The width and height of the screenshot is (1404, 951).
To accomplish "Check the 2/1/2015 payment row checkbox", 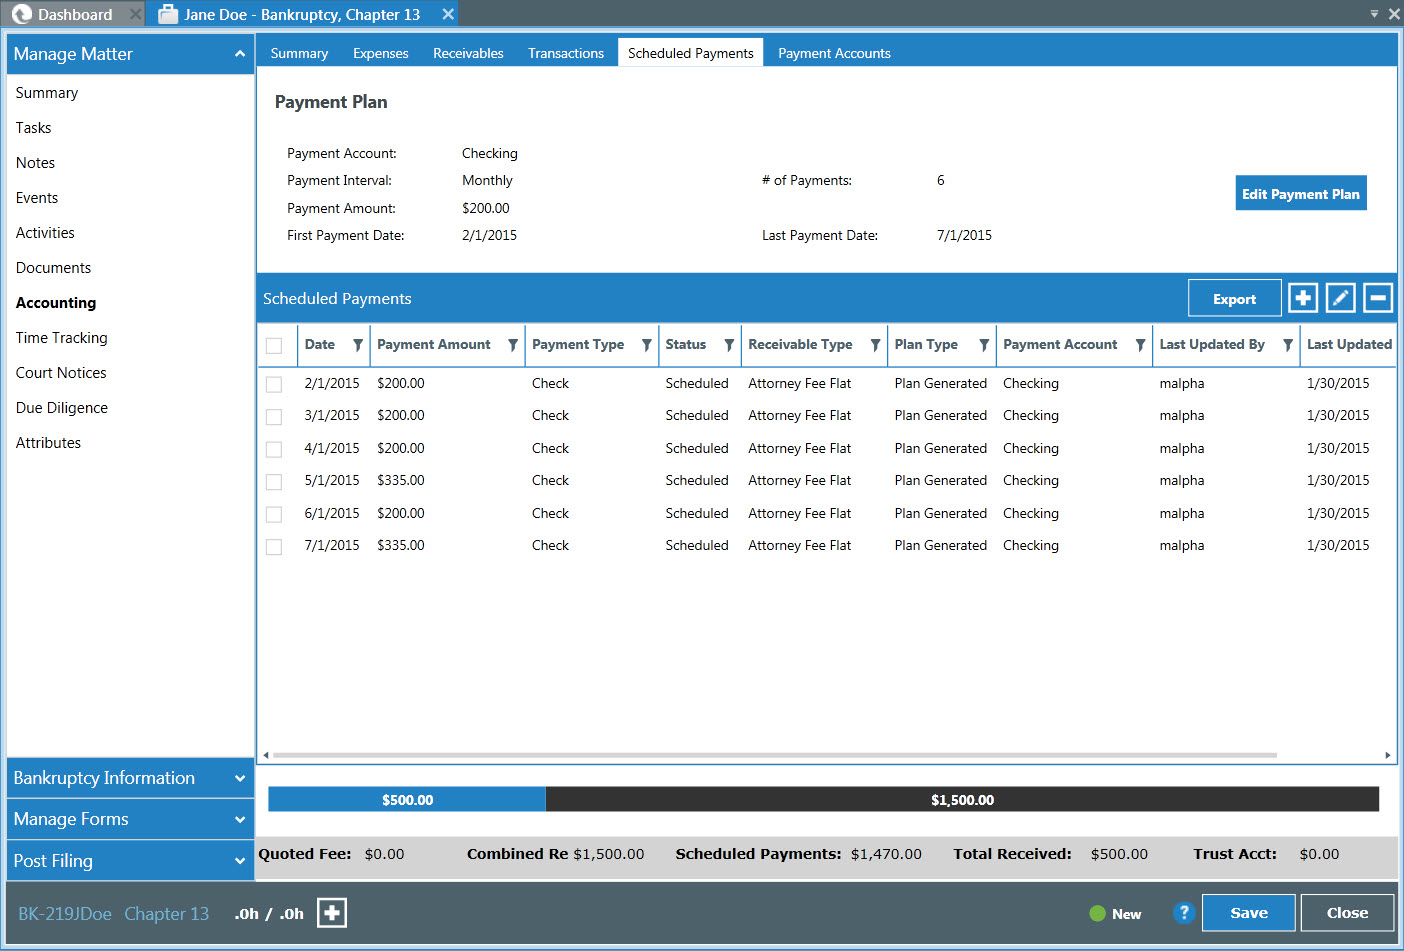I will click(274, 384).
